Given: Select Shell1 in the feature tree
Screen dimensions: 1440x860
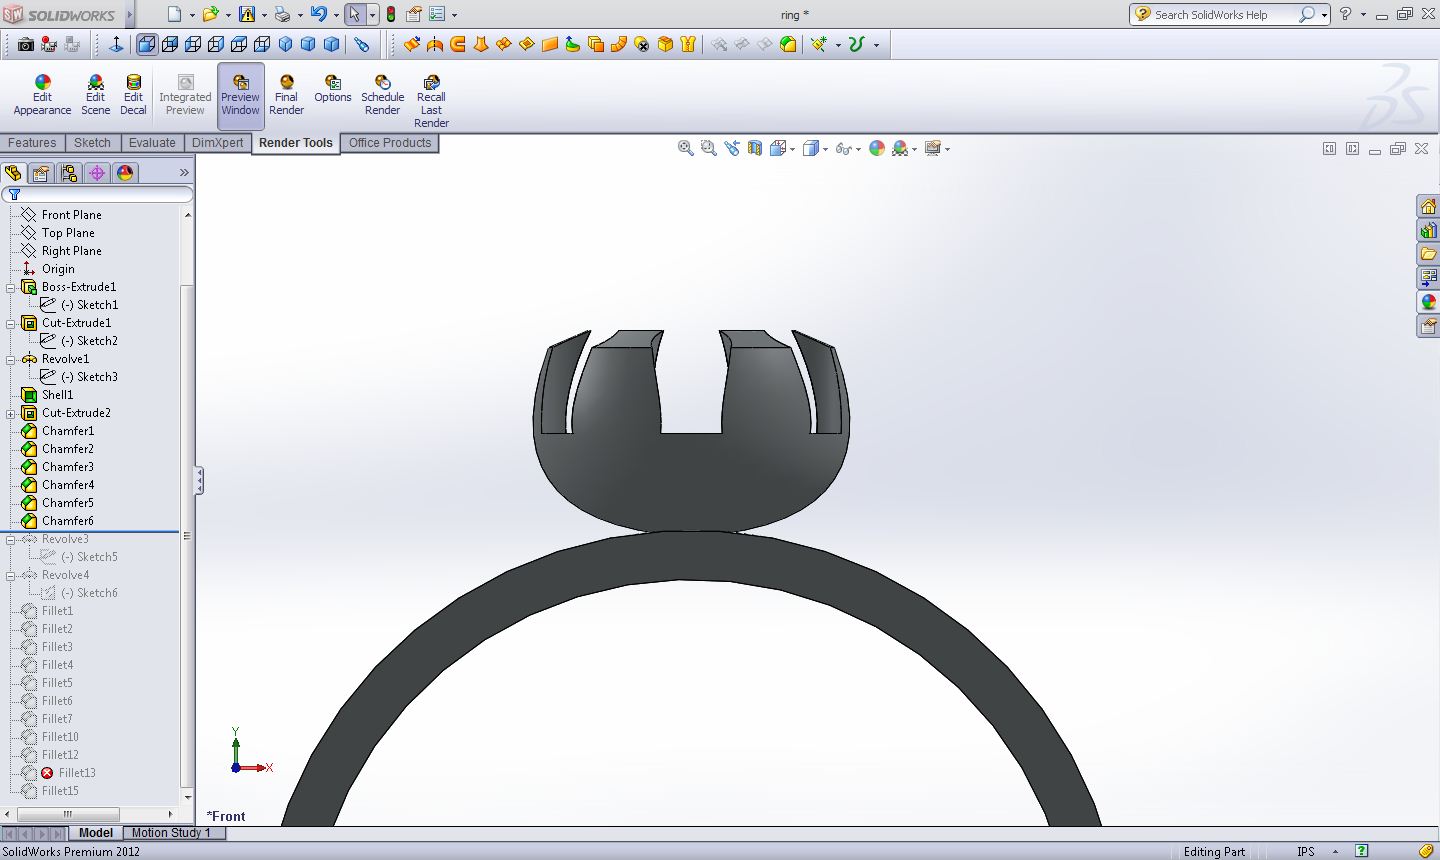Looking at the screenshot, I should coord(57,395).
